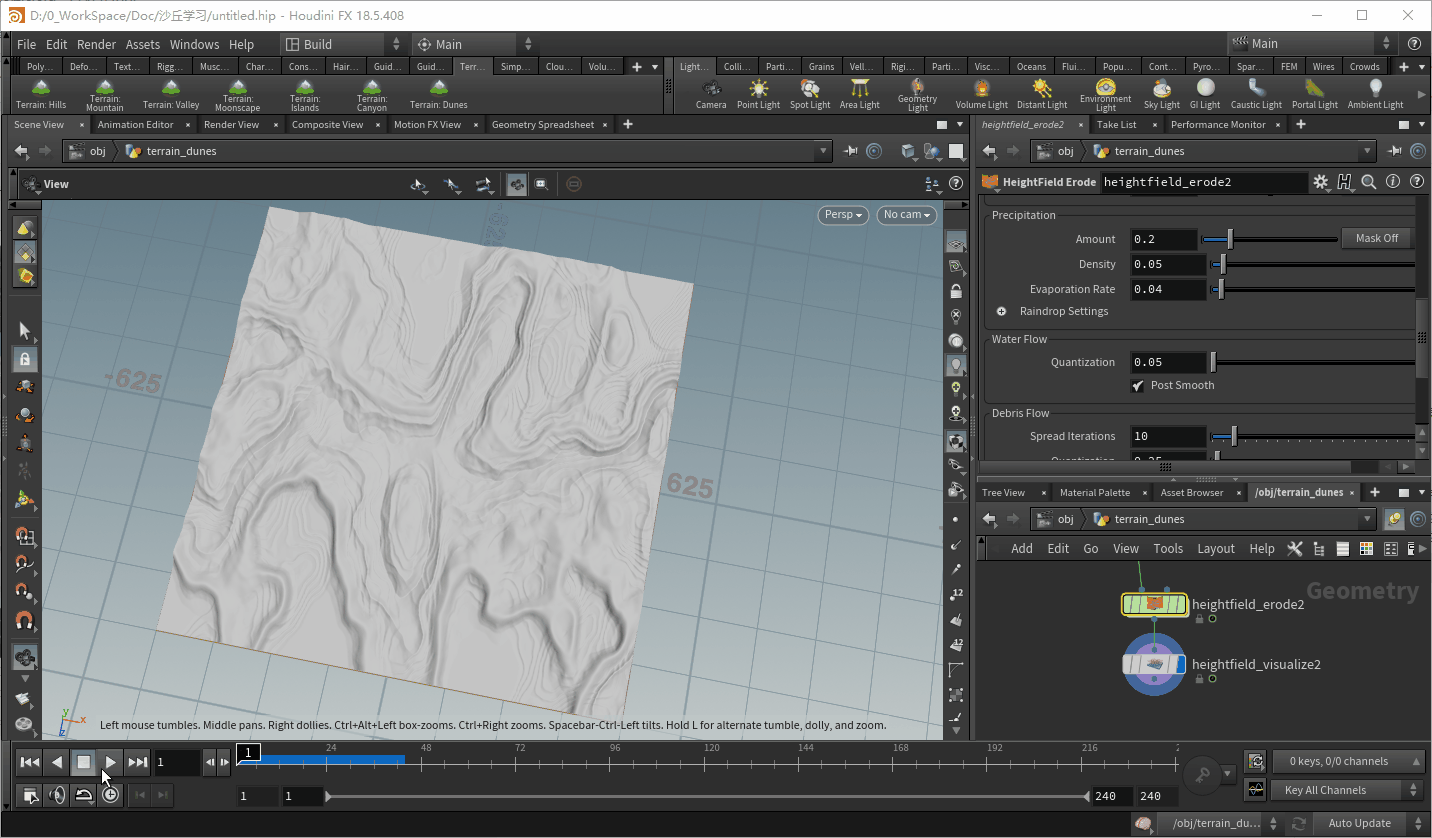Screen dimensions: 1432x838
Task: Add a Distant Light from the shelf
Action: tap(1042, 94)
